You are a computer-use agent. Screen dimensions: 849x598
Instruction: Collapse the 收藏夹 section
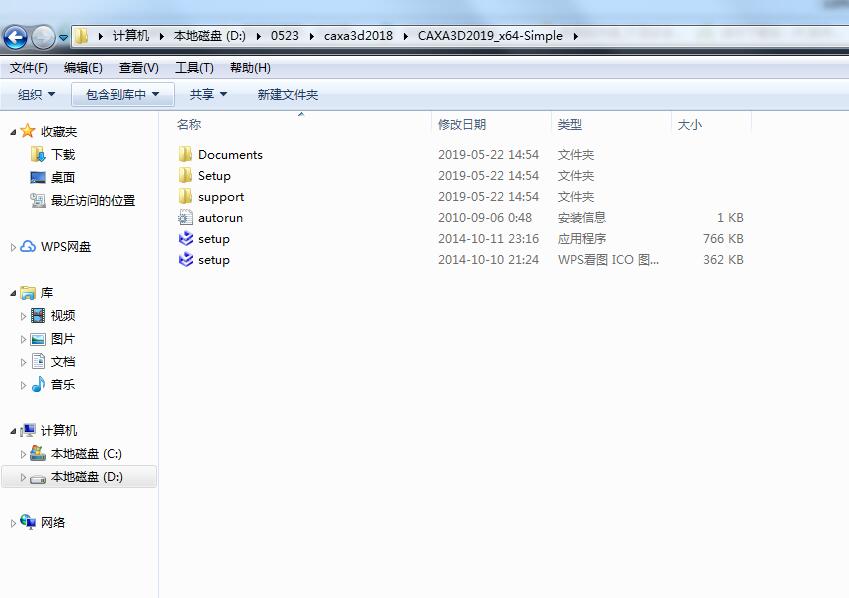click(x=13, y=132)
